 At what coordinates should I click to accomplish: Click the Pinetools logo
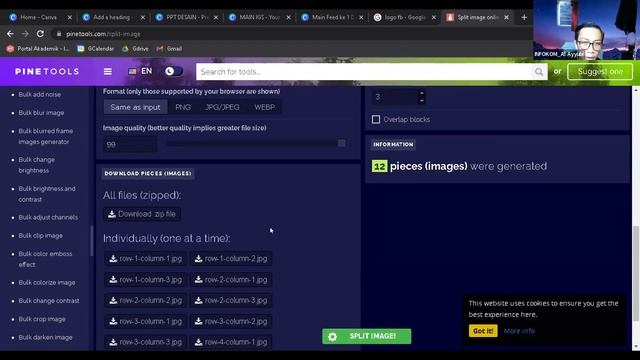(47, 71)
